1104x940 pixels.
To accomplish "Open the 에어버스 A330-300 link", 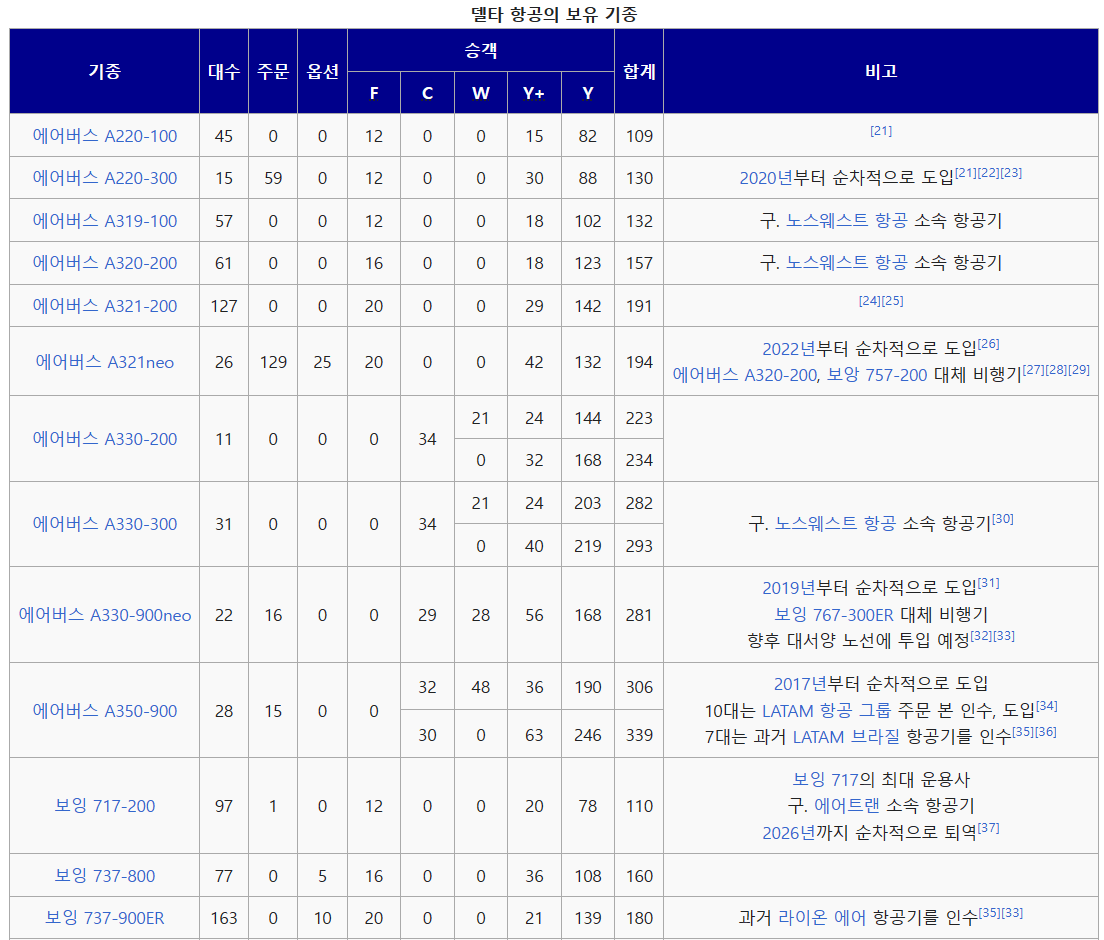I will pyautogui.click(x=105, y=525).
